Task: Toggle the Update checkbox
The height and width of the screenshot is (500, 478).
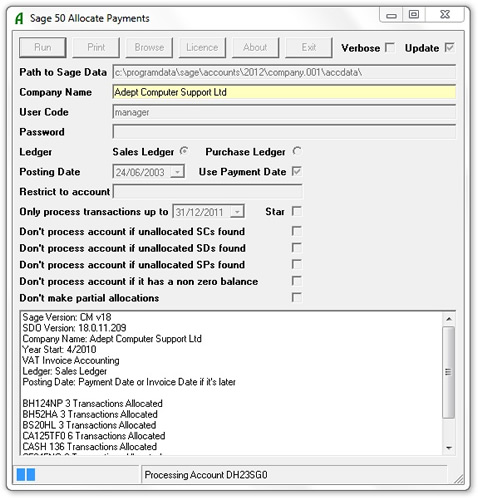Action: point(449,48)
